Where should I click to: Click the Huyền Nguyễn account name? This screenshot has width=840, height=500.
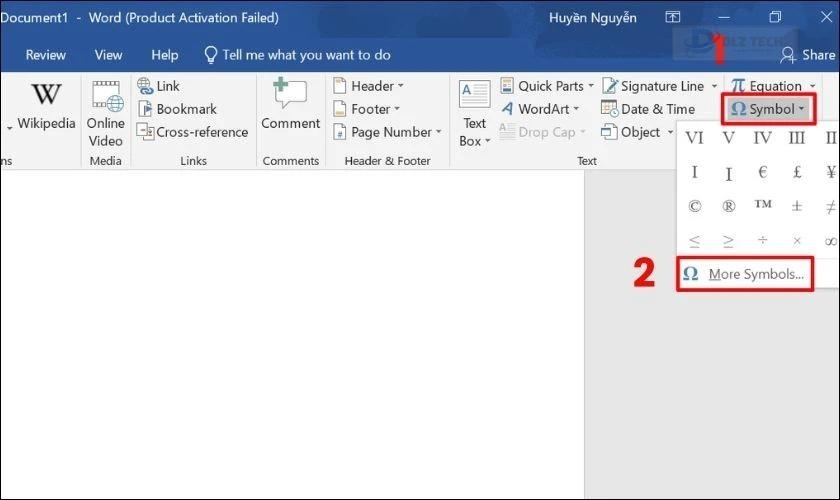tap(592, 18)
